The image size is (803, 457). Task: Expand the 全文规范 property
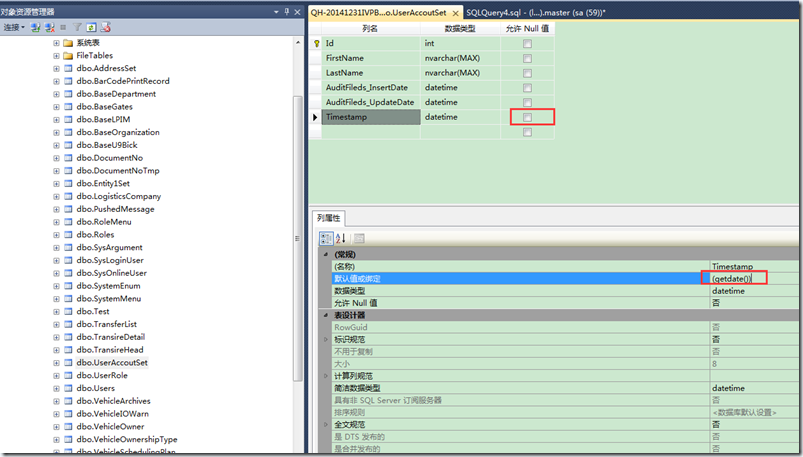(x=326, y=424)
